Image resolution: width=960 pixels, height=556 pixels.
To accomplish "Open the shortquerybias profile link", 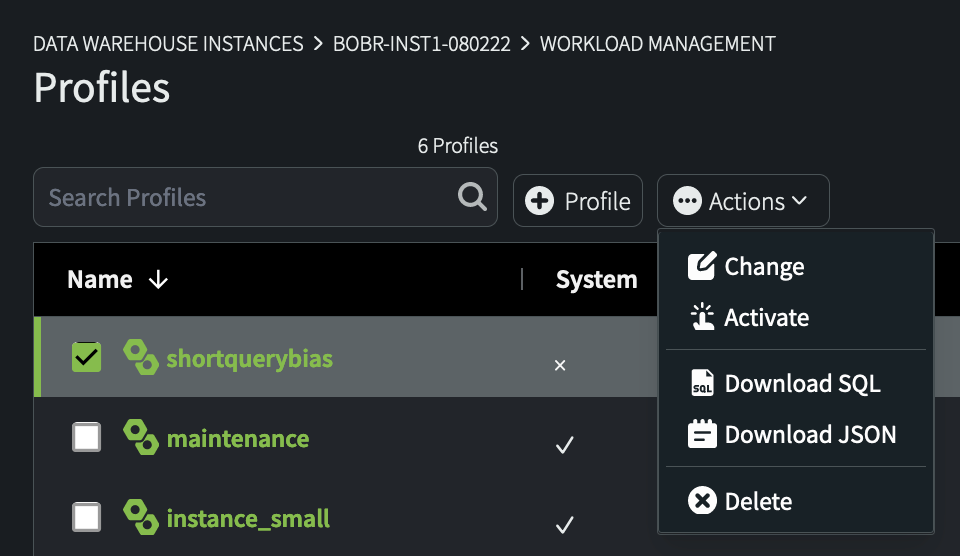I will click(249, 358).
